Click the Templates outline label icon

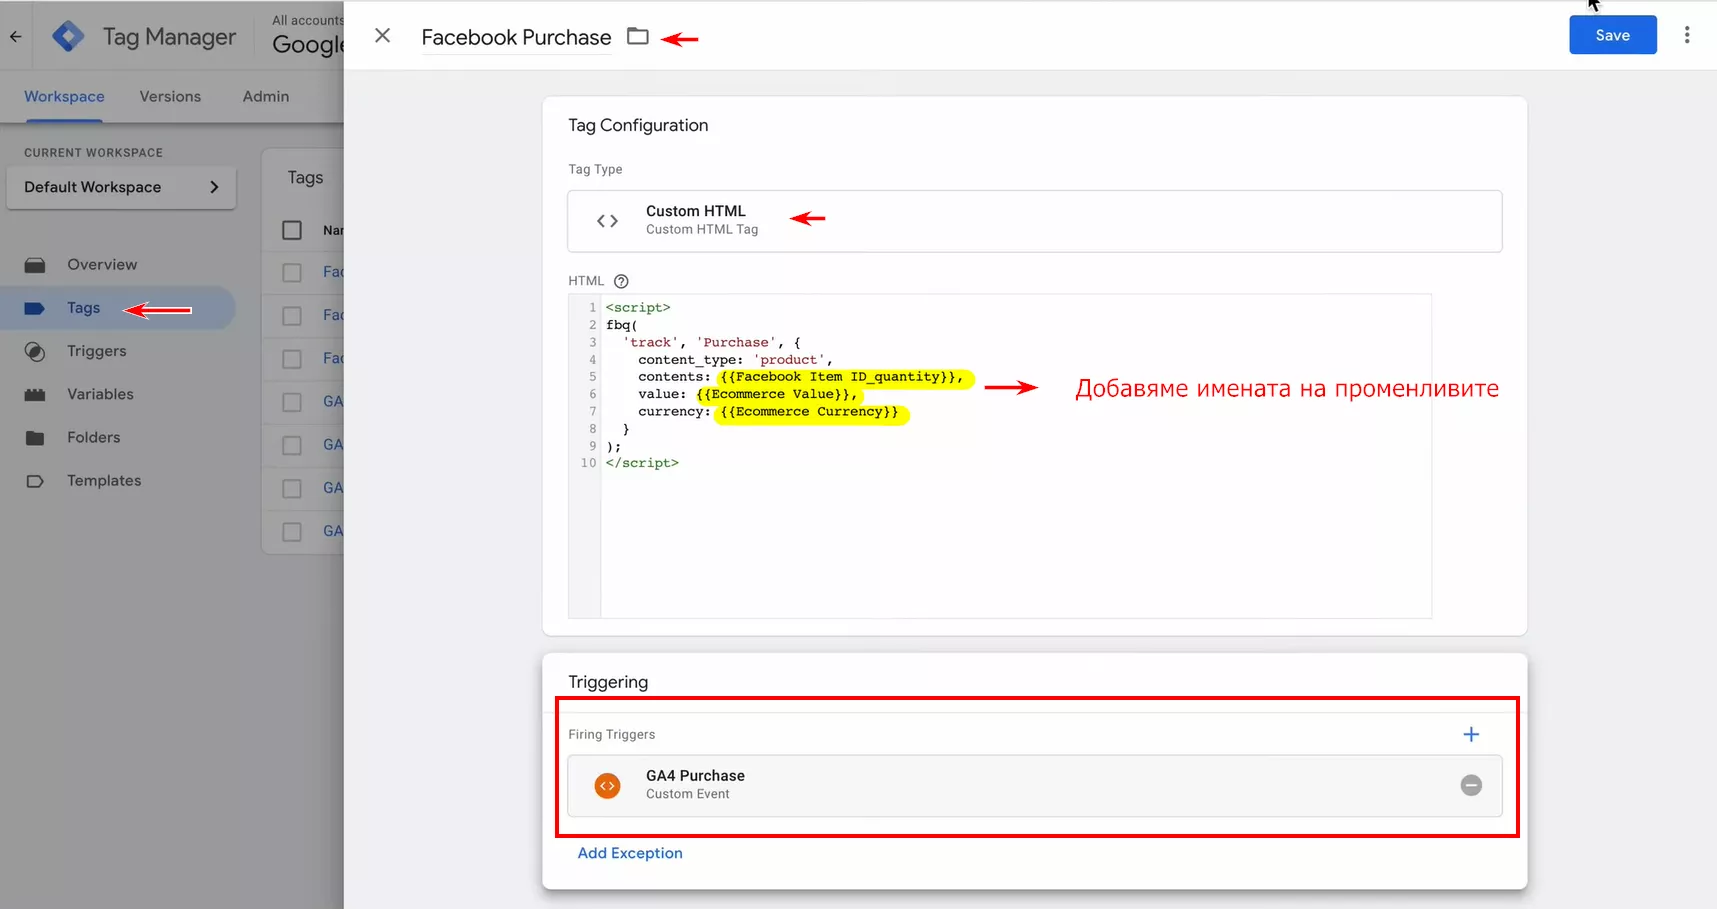tap(35, 480)
